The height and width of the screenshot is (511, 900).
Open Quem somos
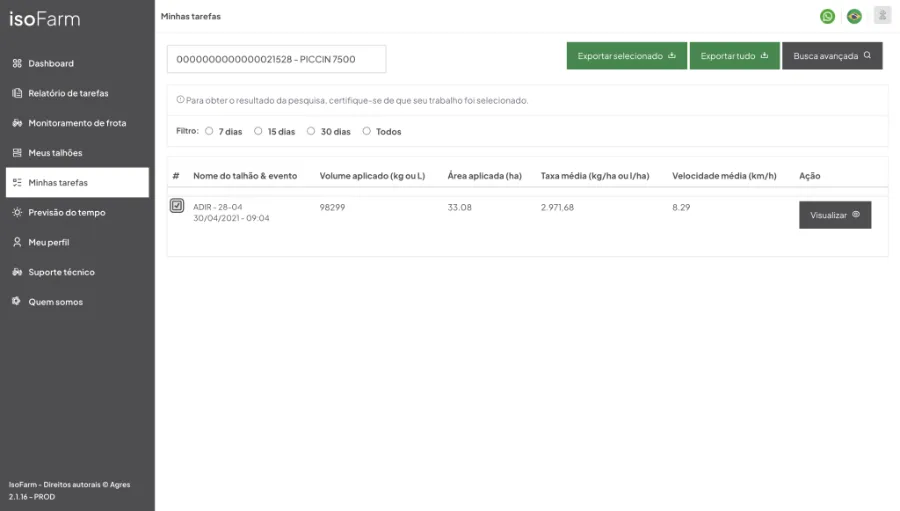[x=56, y=302]
